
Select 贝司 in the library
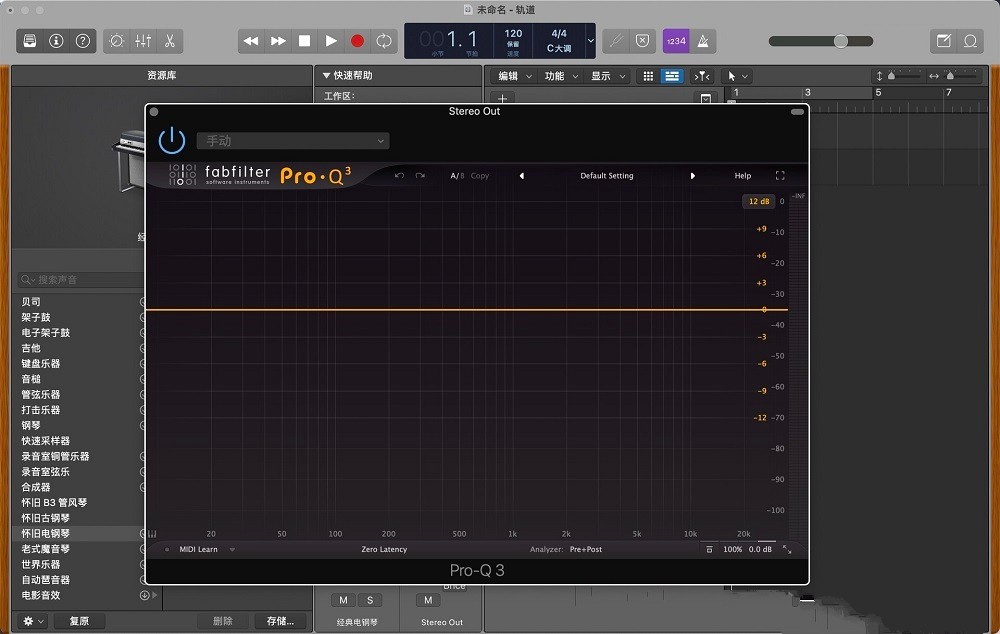[x=31, y=302]
